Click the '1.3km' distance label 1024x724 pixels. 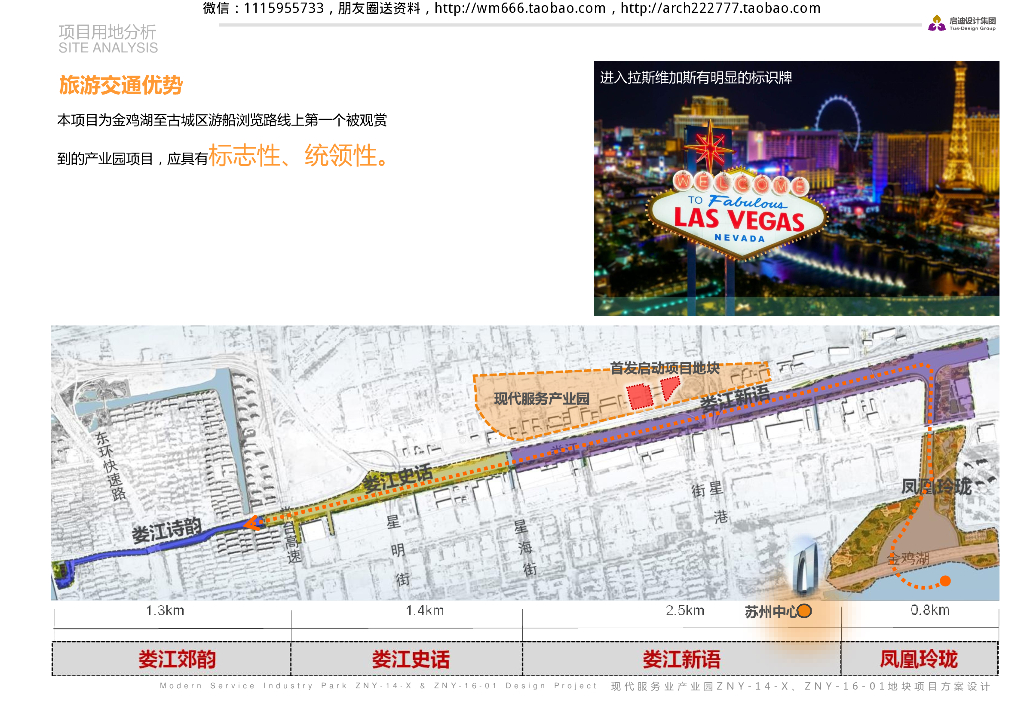coord(165,610)
